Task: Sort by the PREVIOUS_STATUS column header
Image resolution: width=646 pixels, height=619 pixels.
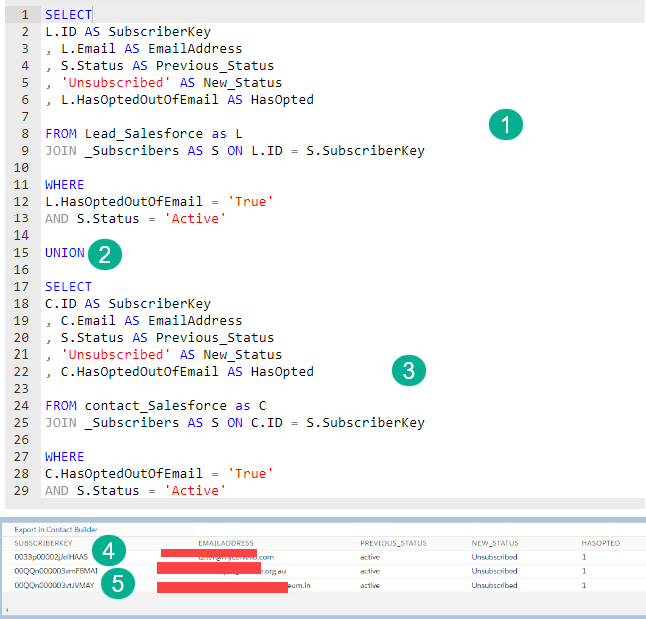Action: point(390,543)
